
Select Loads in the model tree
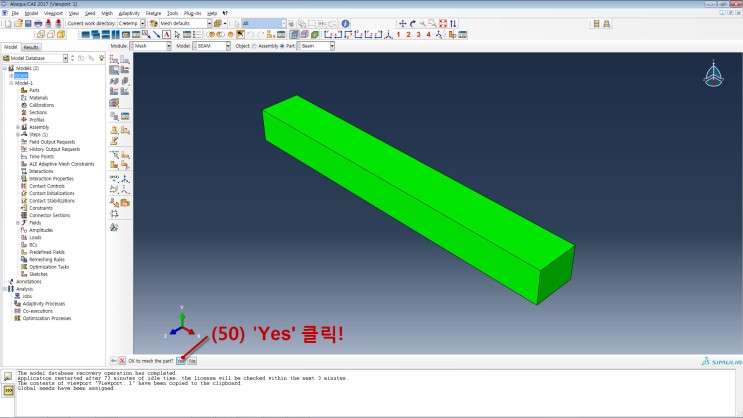(35, 237)
